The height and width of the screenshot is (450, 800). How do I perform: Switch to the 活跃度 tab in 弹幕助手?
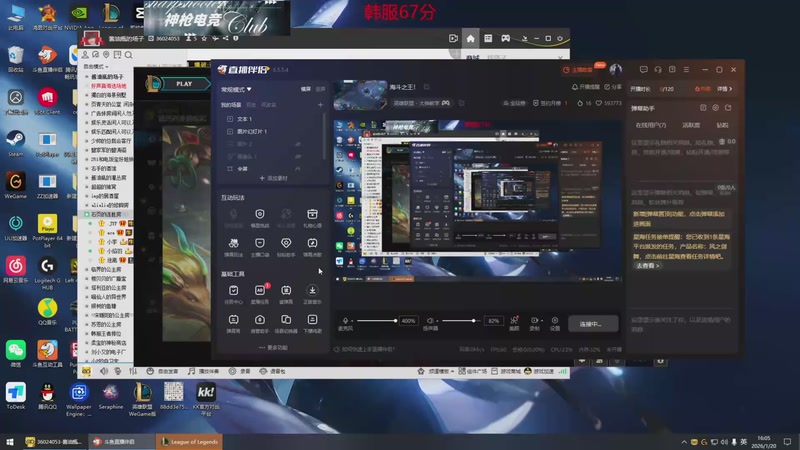click(x=691, y=125)
